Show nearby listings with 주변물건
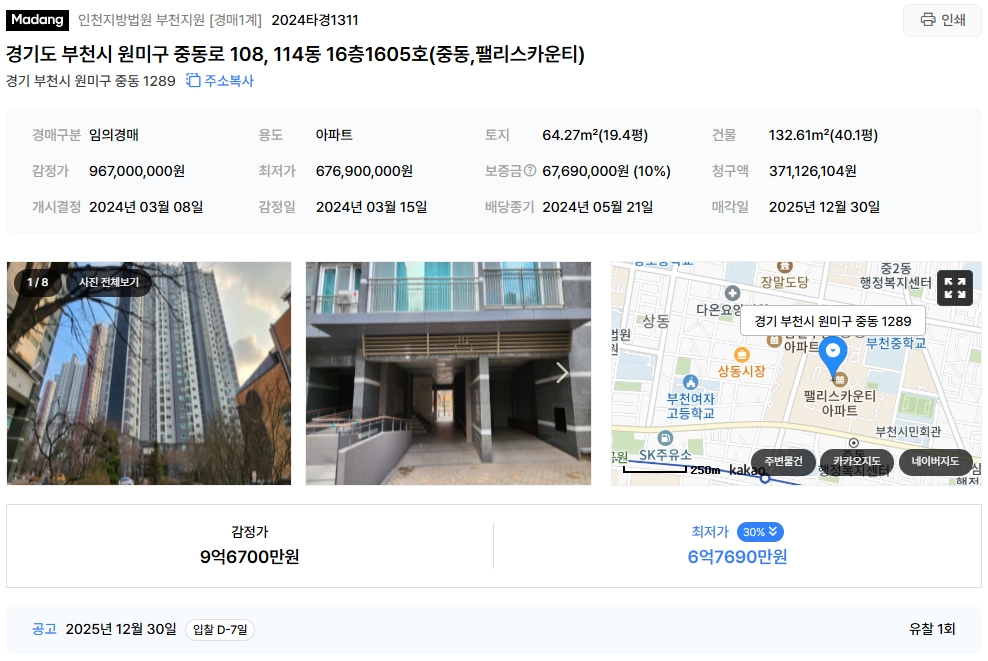Image resolution: width=988 pixels, height=661 pixels. coord(783,461)
